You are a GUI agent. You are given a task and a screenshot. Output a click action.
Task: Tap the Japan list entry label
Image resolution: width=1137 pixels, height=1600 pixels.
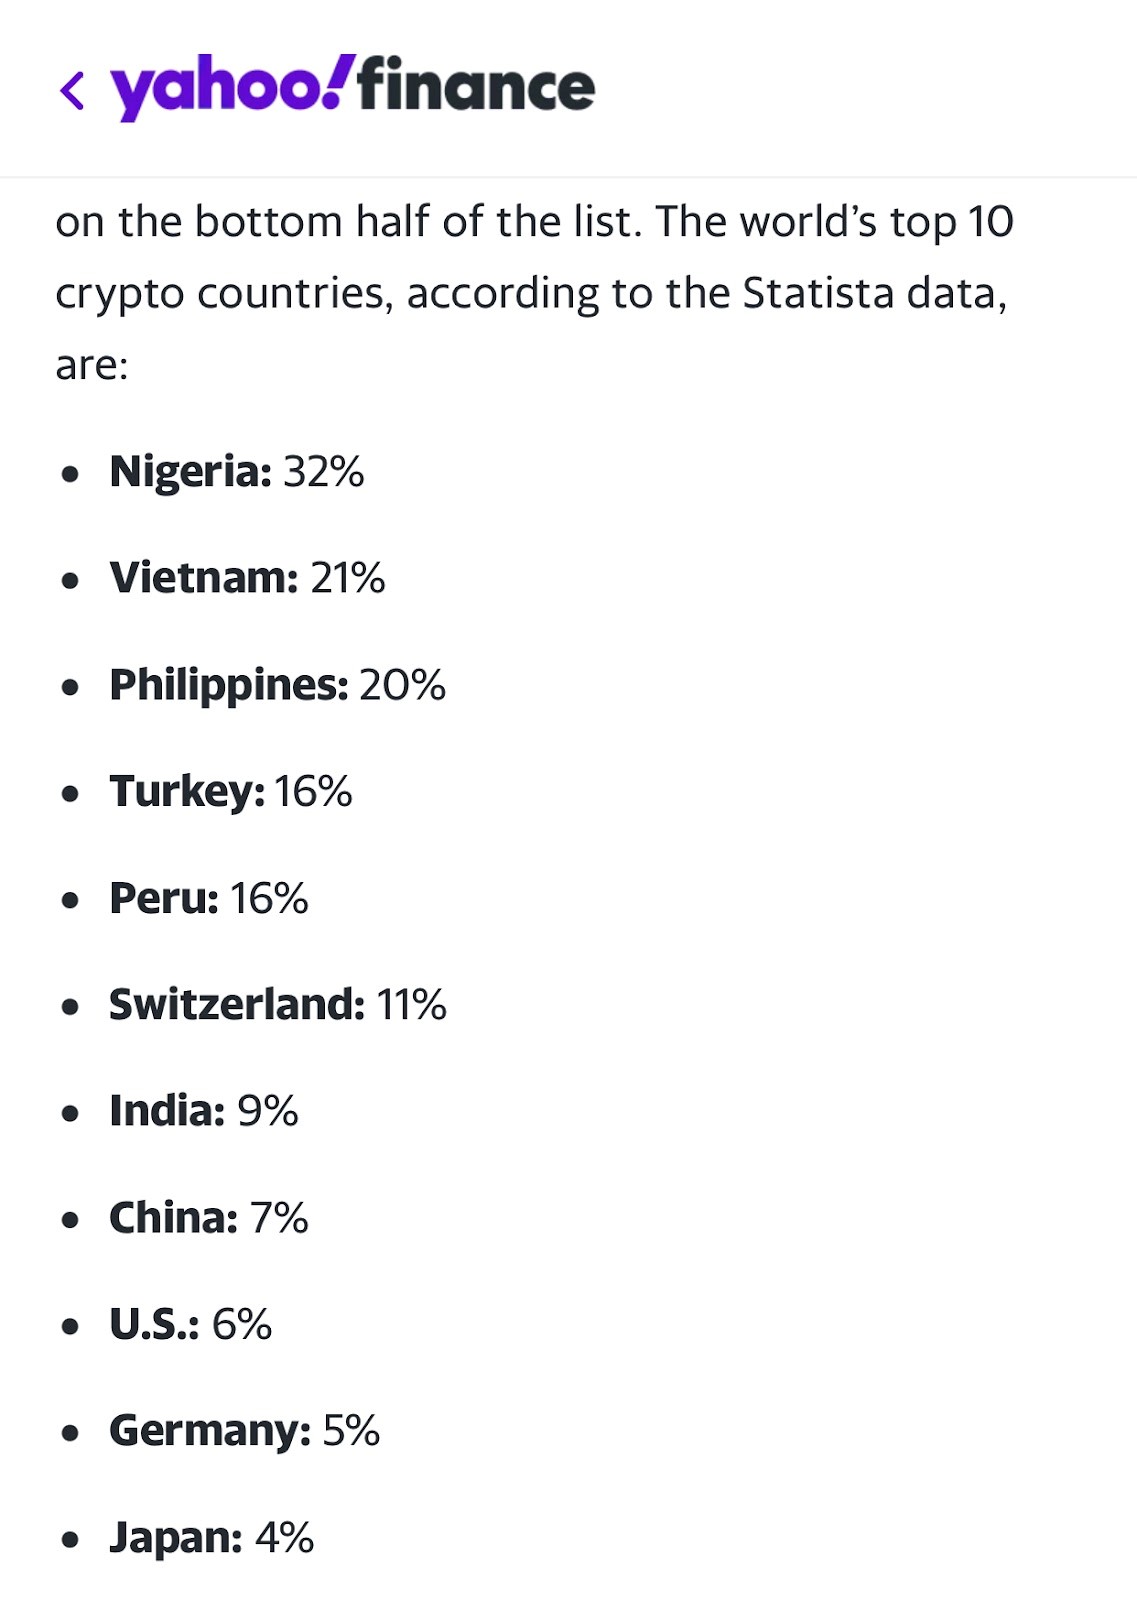point(176,1538)
